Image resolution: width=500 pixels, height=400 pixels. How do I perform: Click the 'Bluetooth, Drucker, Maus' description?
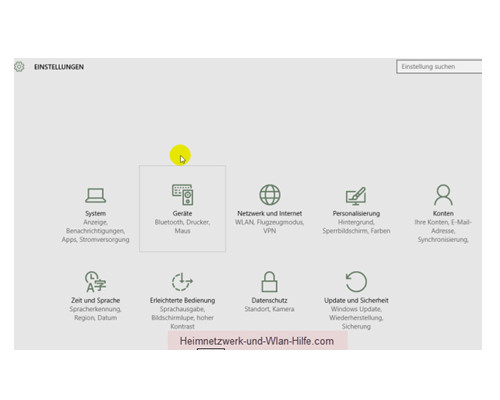[182, 226]
